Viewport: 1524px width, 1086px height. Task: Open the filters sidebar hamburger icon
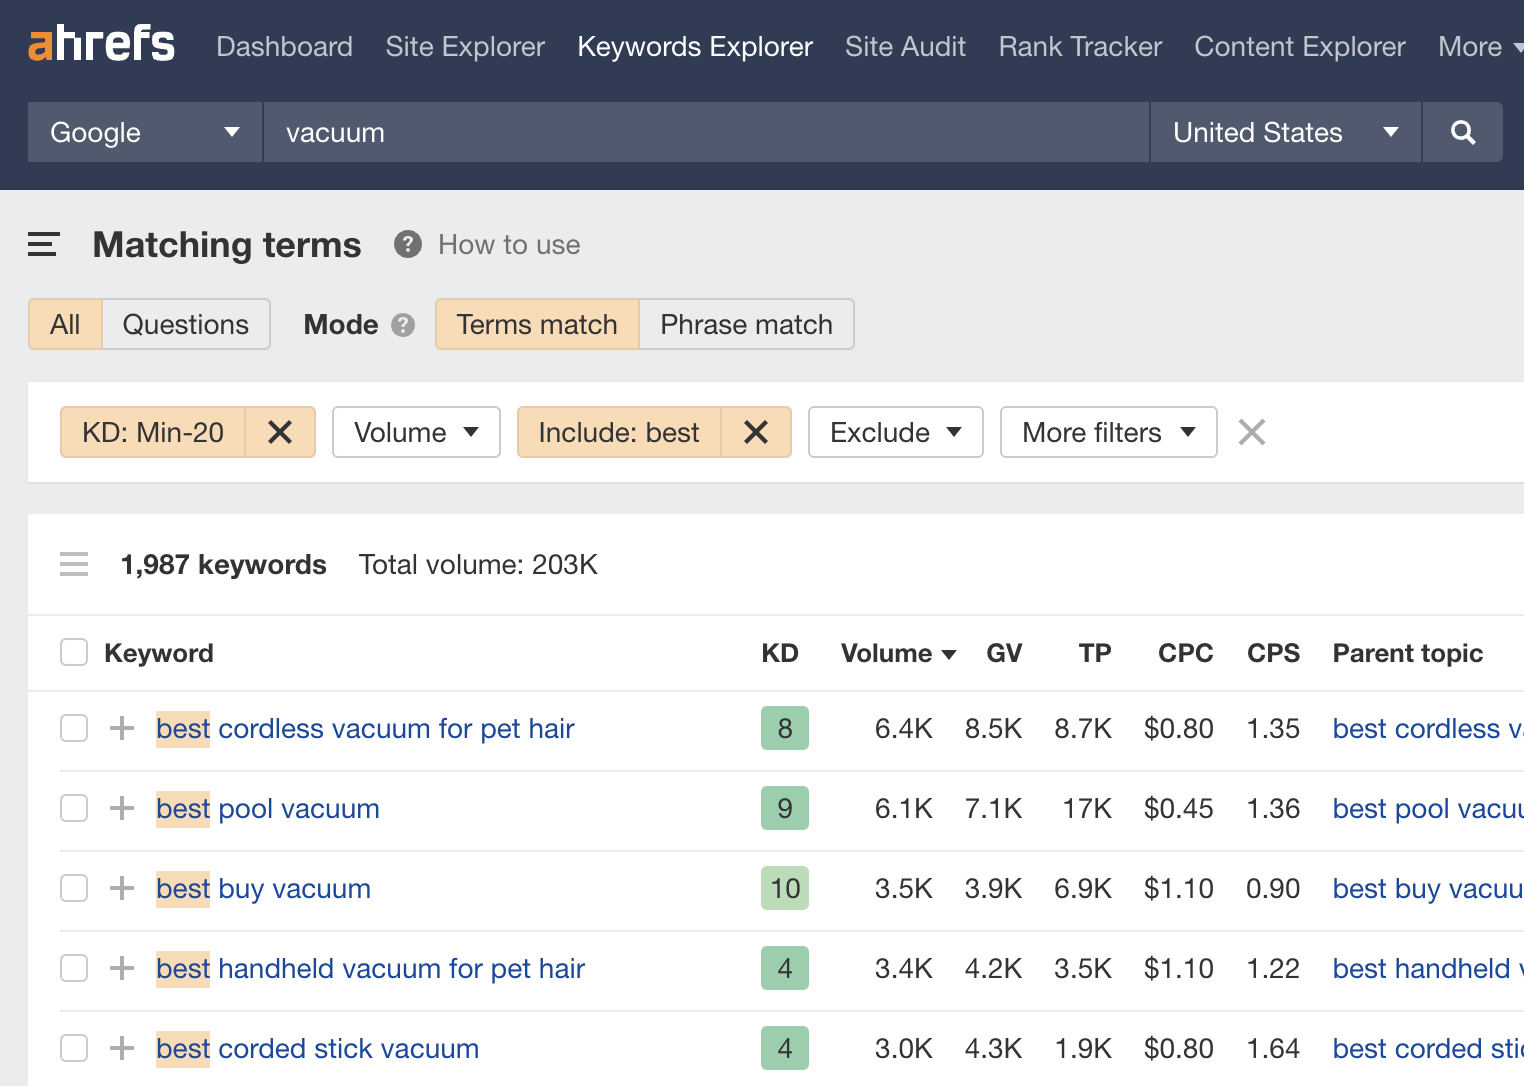tap(43, 243)
